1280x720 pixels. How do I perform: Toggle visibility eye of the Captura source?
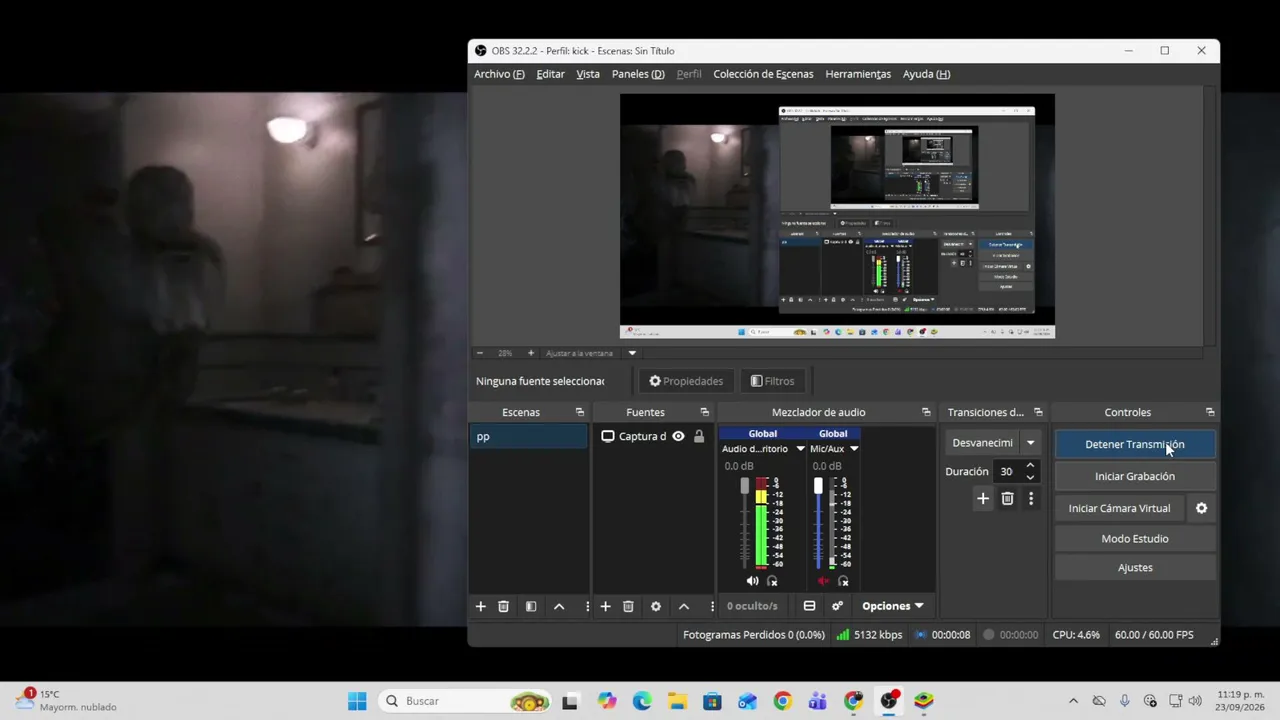click(x=678, y=436)
